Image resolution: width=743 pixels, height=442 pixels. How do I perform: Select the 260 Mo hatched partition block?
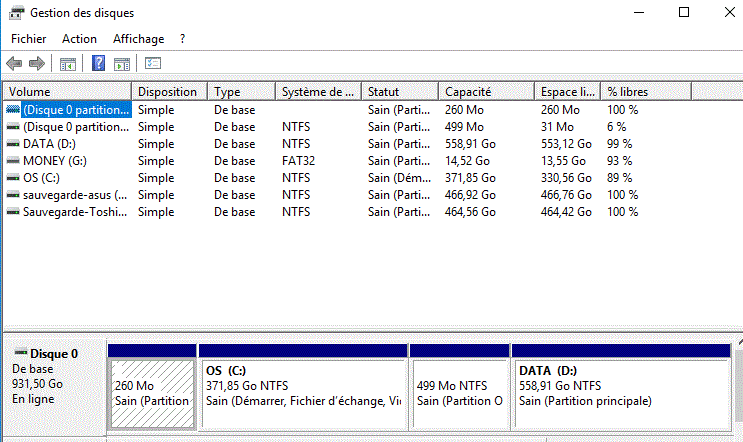[x=152, y=393]
